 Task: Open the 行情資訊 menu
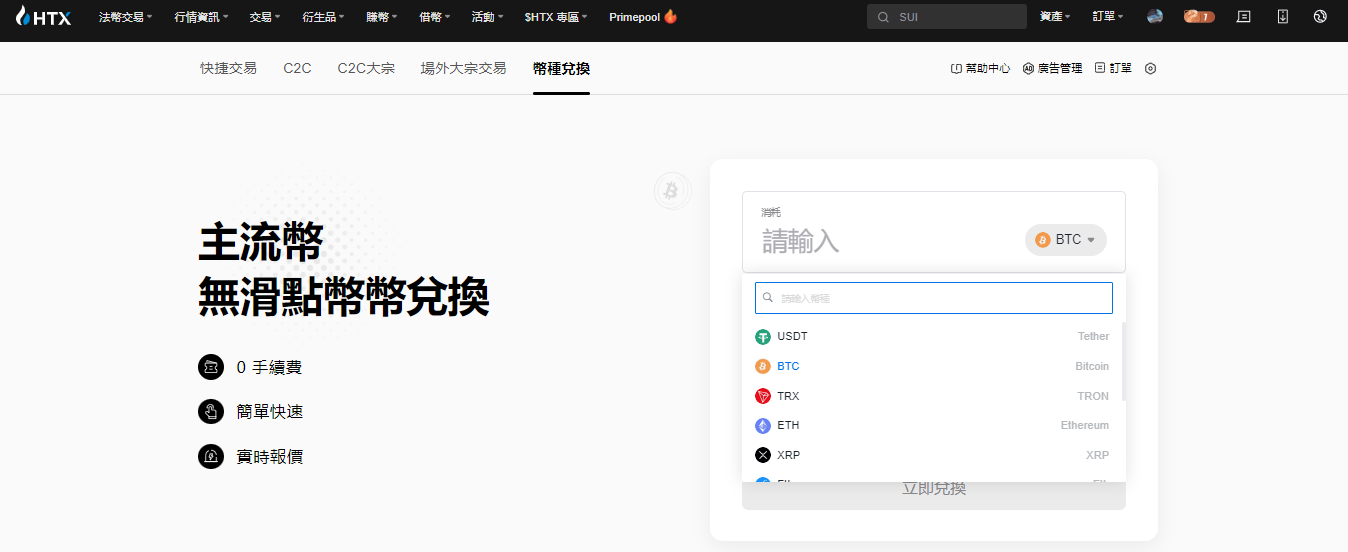click(x=200, y=17)
